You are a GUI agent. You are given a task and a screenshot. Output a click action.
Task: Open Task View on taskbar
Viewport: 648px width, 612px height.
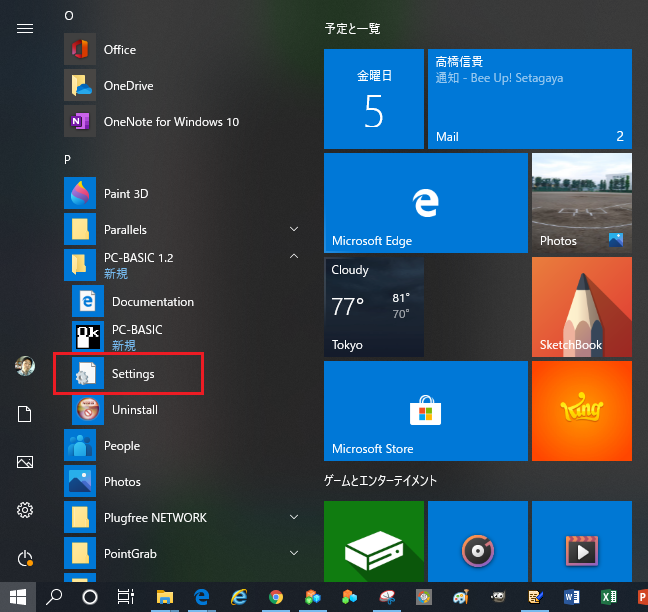pos(126,597)
